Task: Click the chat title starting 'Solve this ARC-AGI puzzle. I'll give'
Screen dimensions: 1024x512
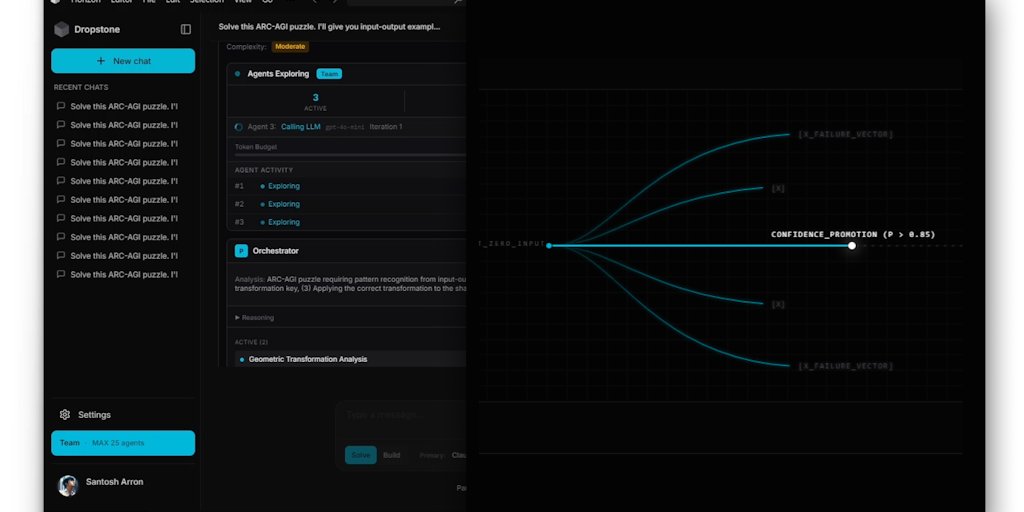Action: (x=329, y=27)
